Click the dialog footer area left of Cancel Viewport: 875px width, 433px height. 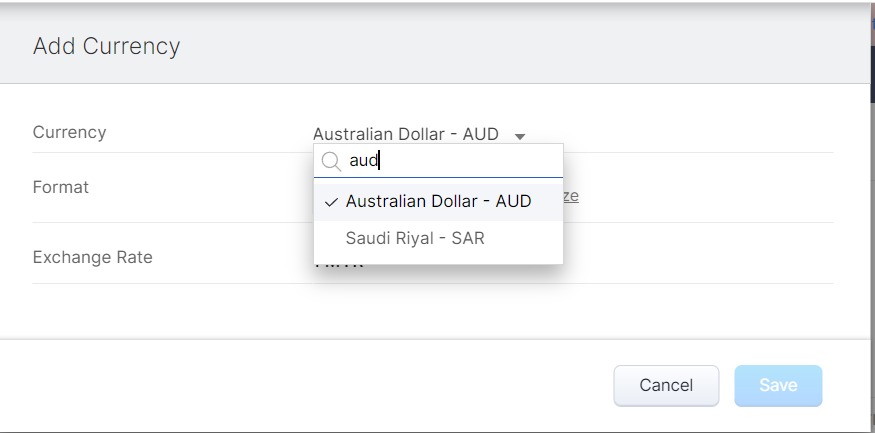coord(307,385)
